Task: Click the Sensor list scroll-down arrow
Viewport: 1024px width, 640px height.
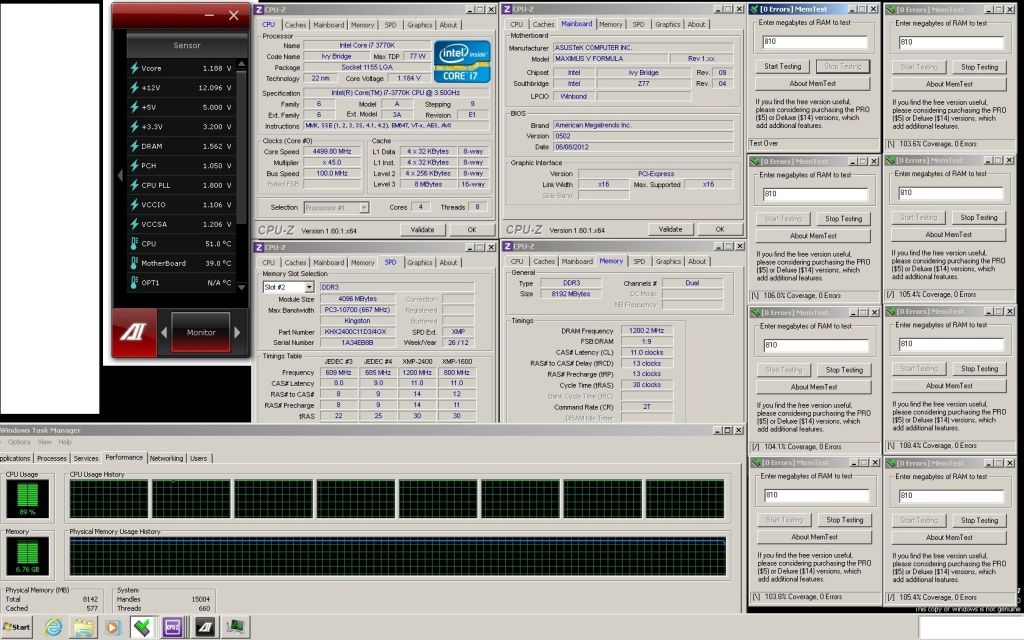Action: 242,285
